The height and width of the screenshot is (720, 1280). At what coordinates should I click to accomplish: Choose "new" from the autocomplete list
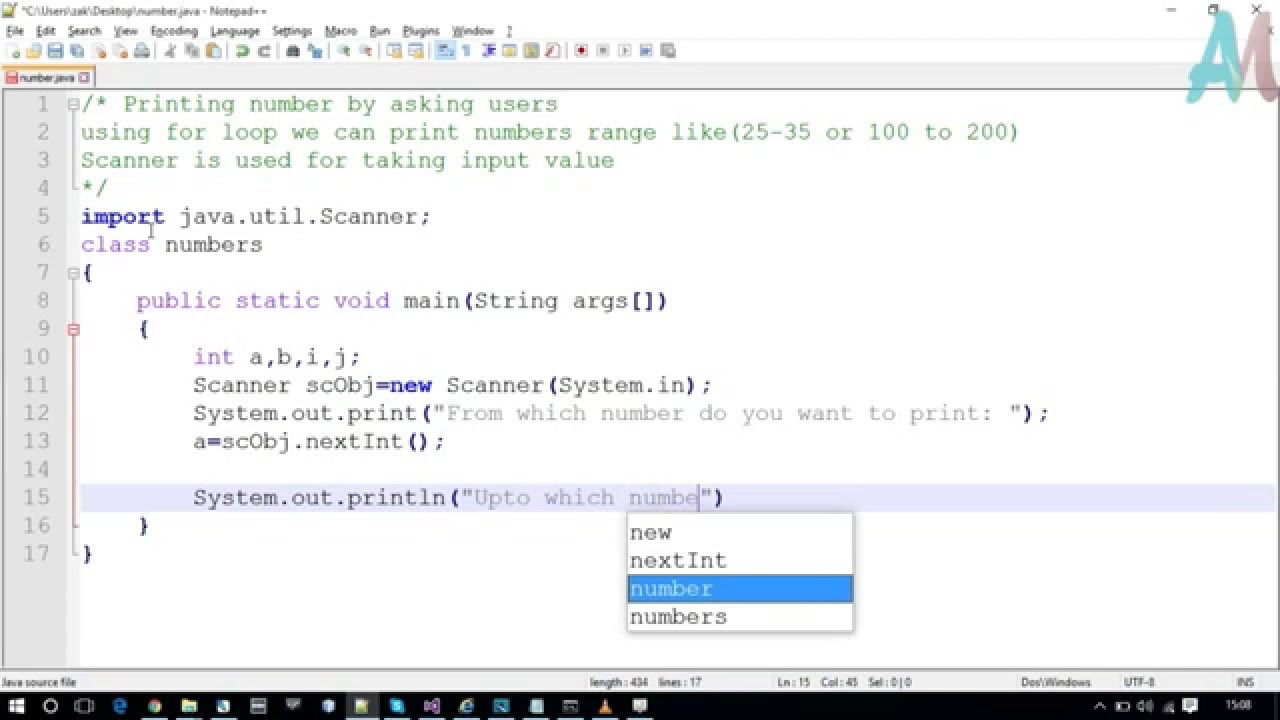click(740, 533)
